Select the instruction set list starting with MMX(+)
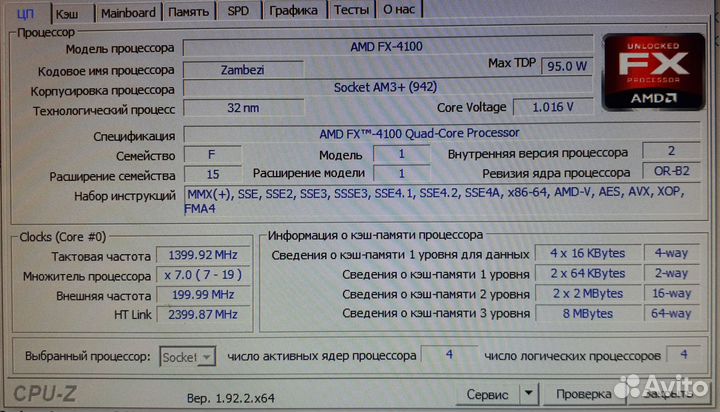Screen dimensions: 720x412 pyautogui.click(x=442, y=200)
